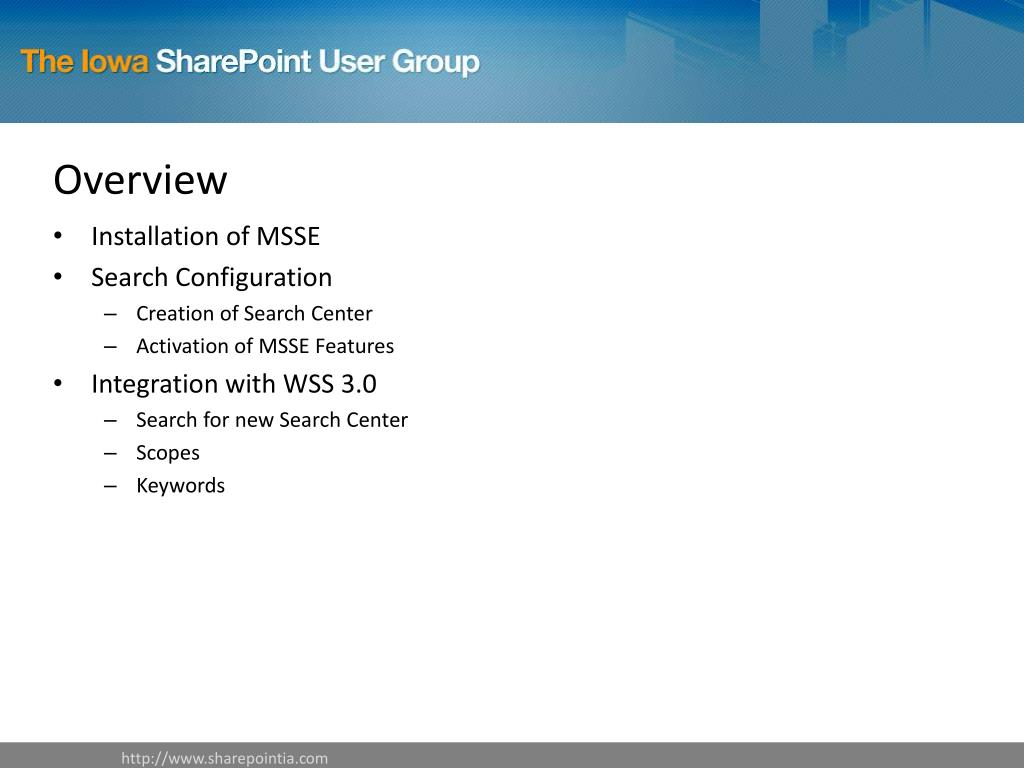The height and width of the screenshot is (768, 1024).
Task: Click the Iowa SharePoint User Group header title
Action: pyautogui.click(x=250, y=63)
